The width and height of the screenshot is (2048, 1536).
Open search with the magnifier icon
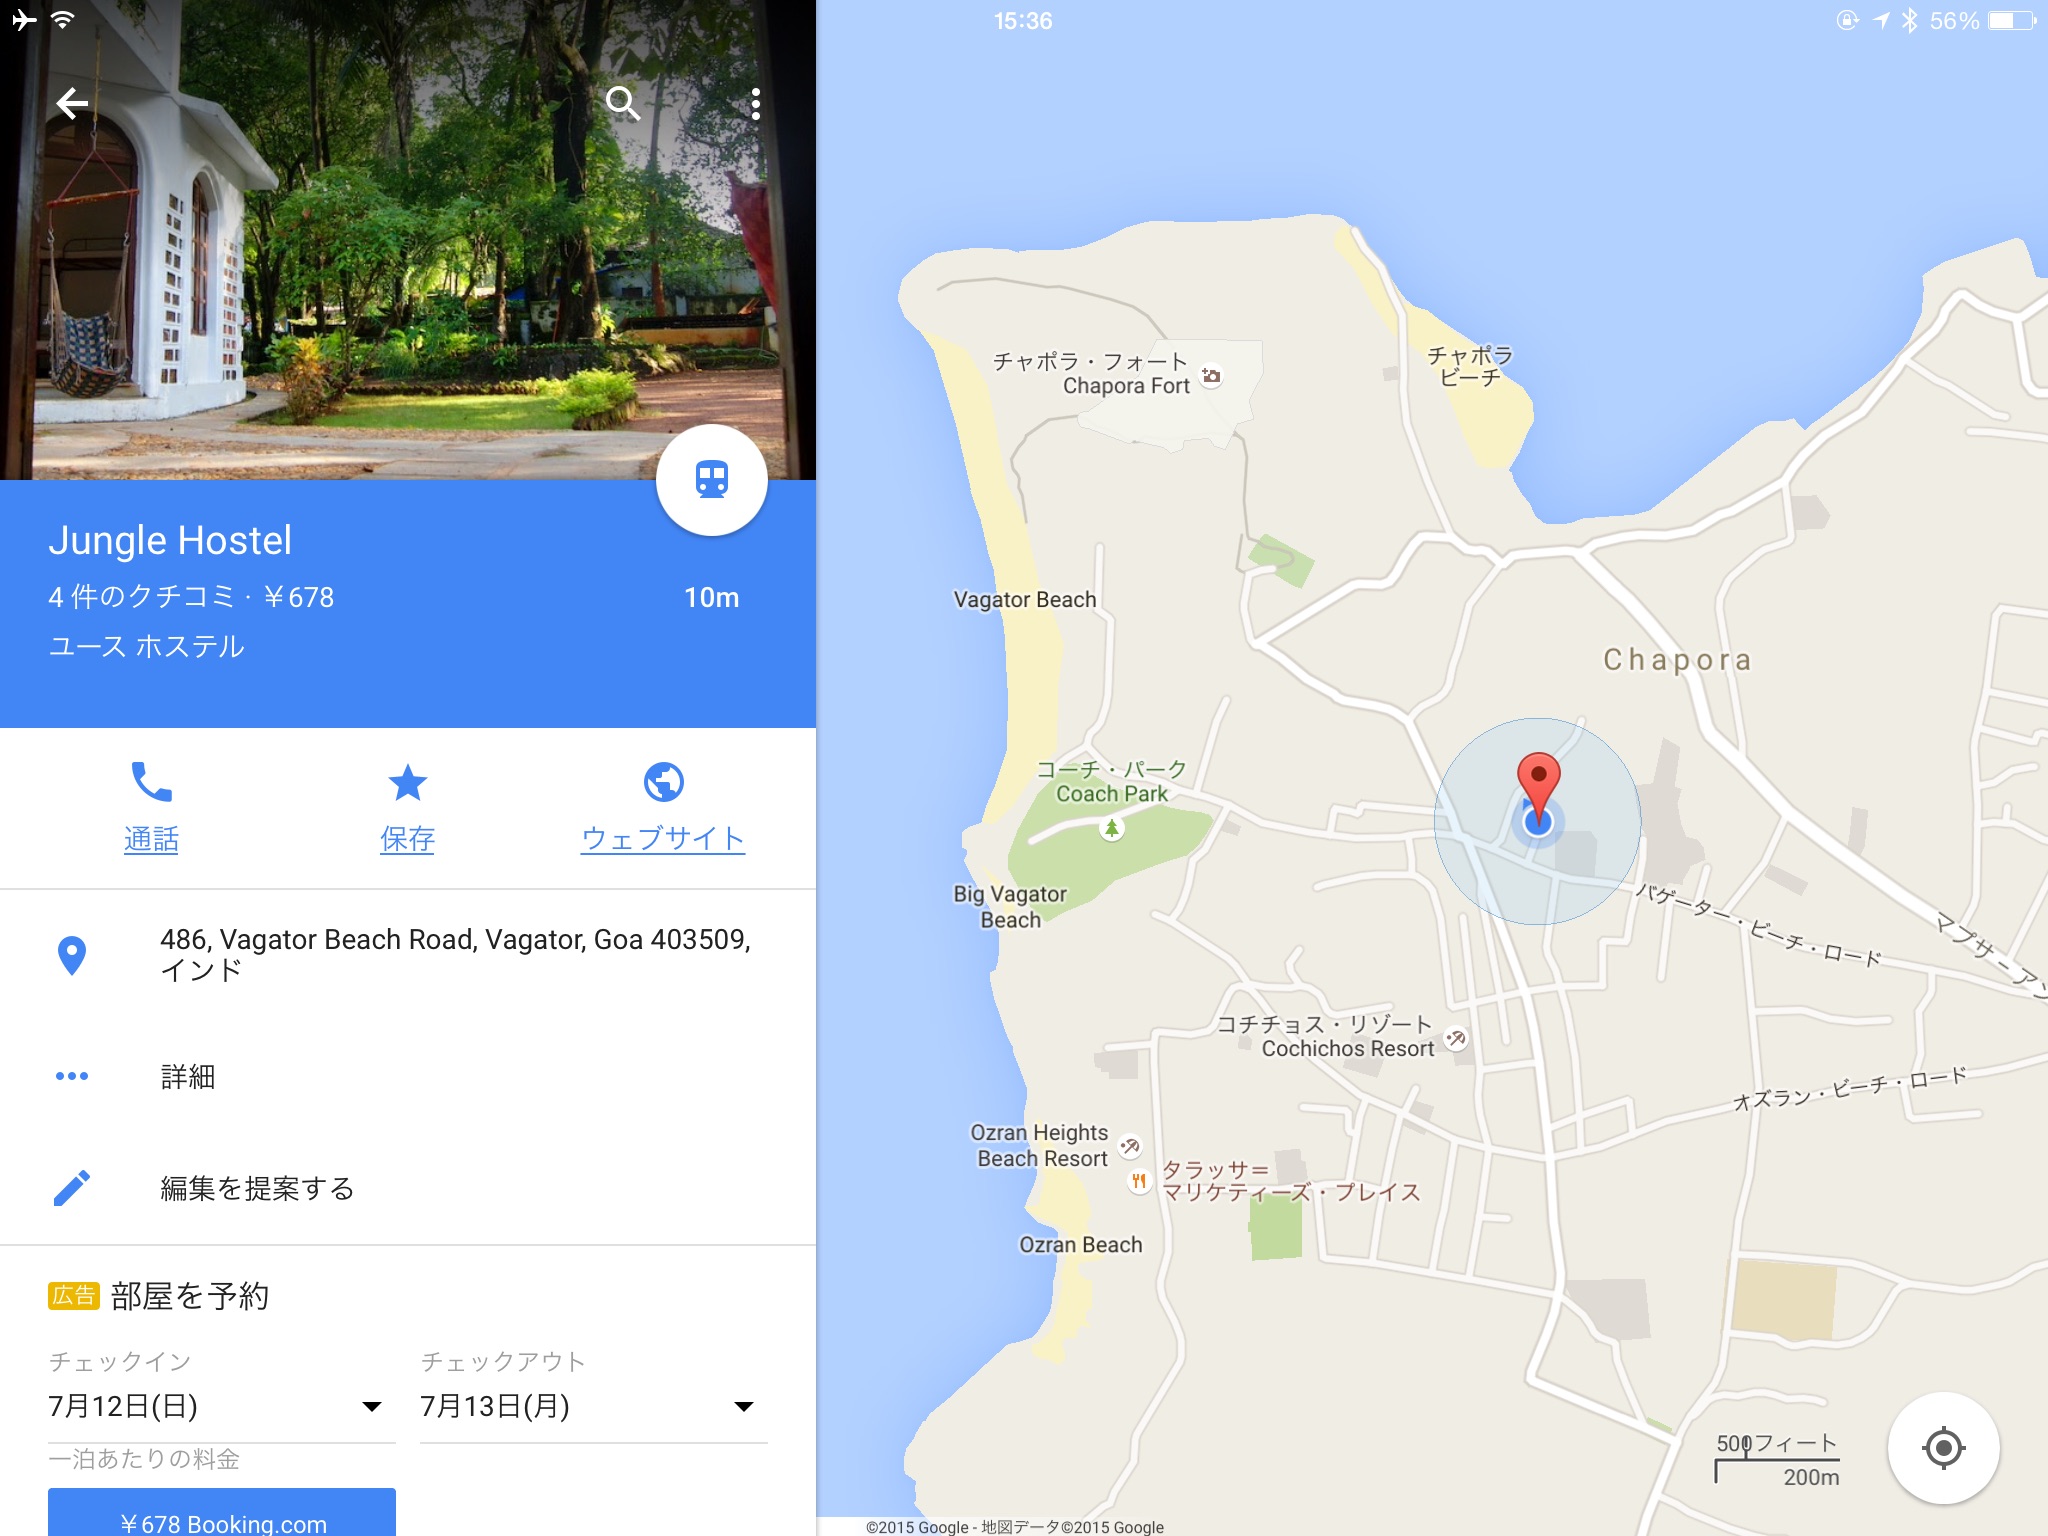pos(623,103)
